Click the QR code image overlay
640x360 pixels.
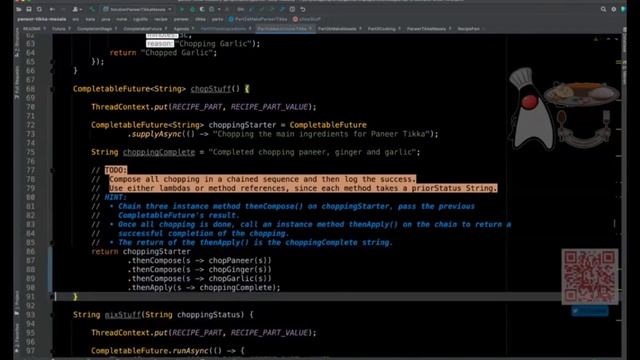(590, 276)
